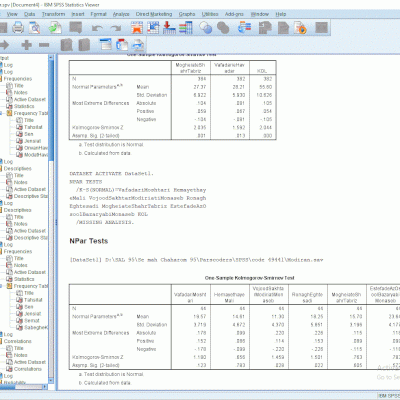The width and height of the screenshot is (400, 400).
Task: Click the second Kolmogorov-Smirnov Test table title
Action: [249, 278]
